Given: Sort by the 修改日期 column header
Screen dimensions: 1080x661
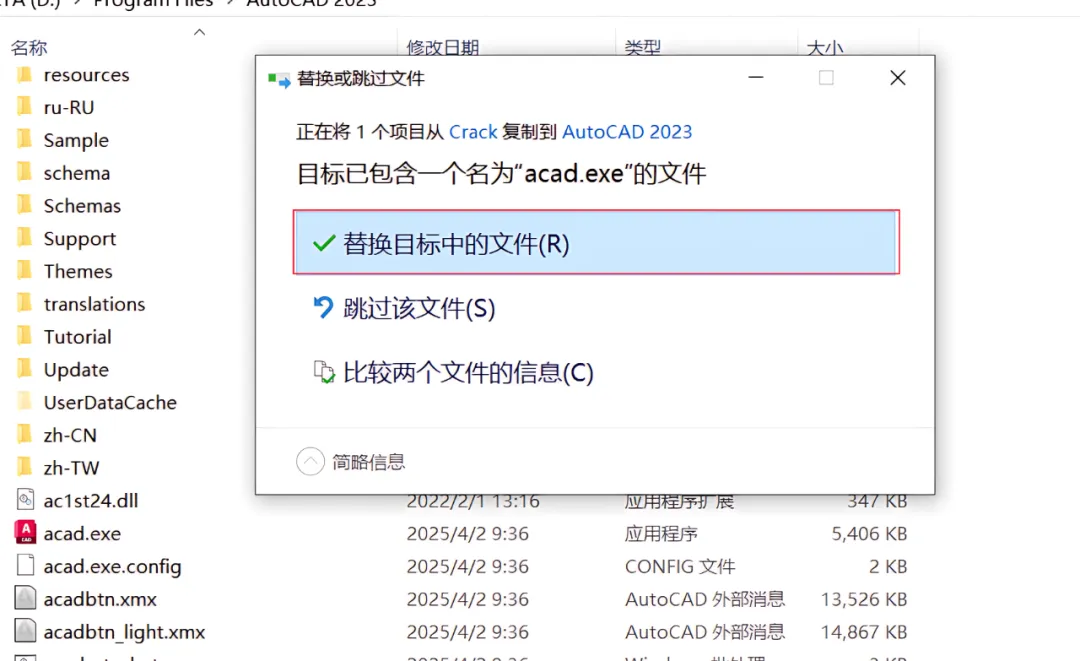Looking at the screenshot, I should tap(443, 48).
